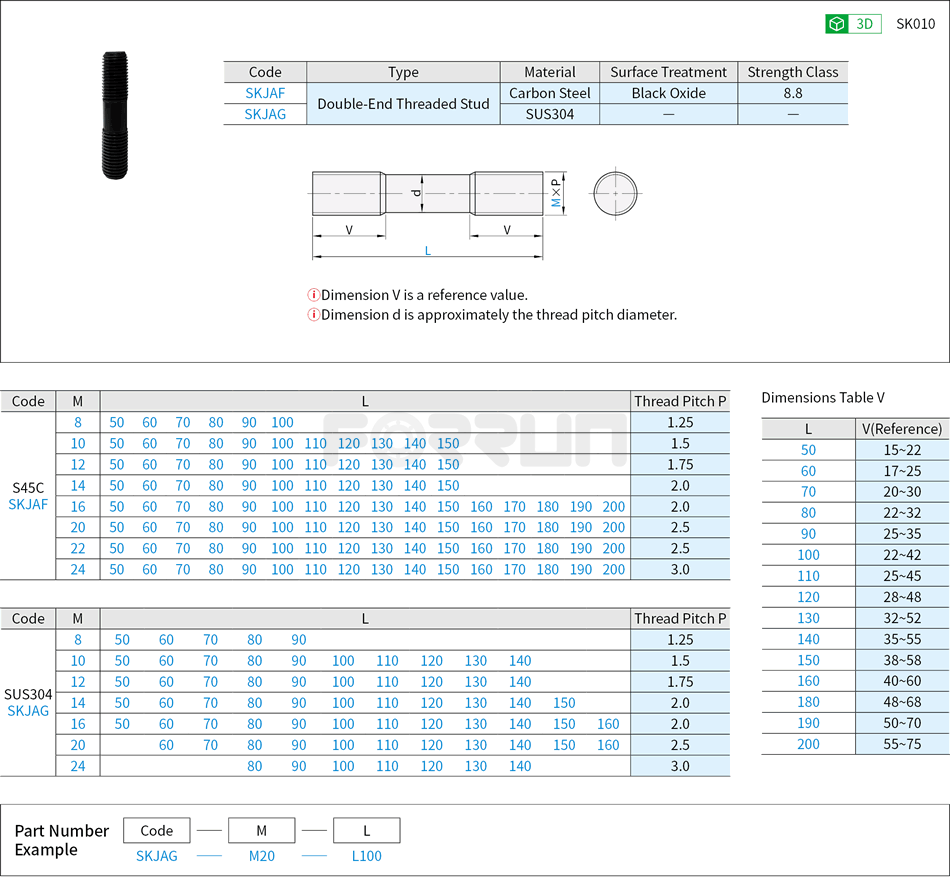Image resolution: width=950 pixels, height=879 pixels.
Task: Click the Code box in Part Number Example
Action: pyautogui.click(x=156, y=830)
